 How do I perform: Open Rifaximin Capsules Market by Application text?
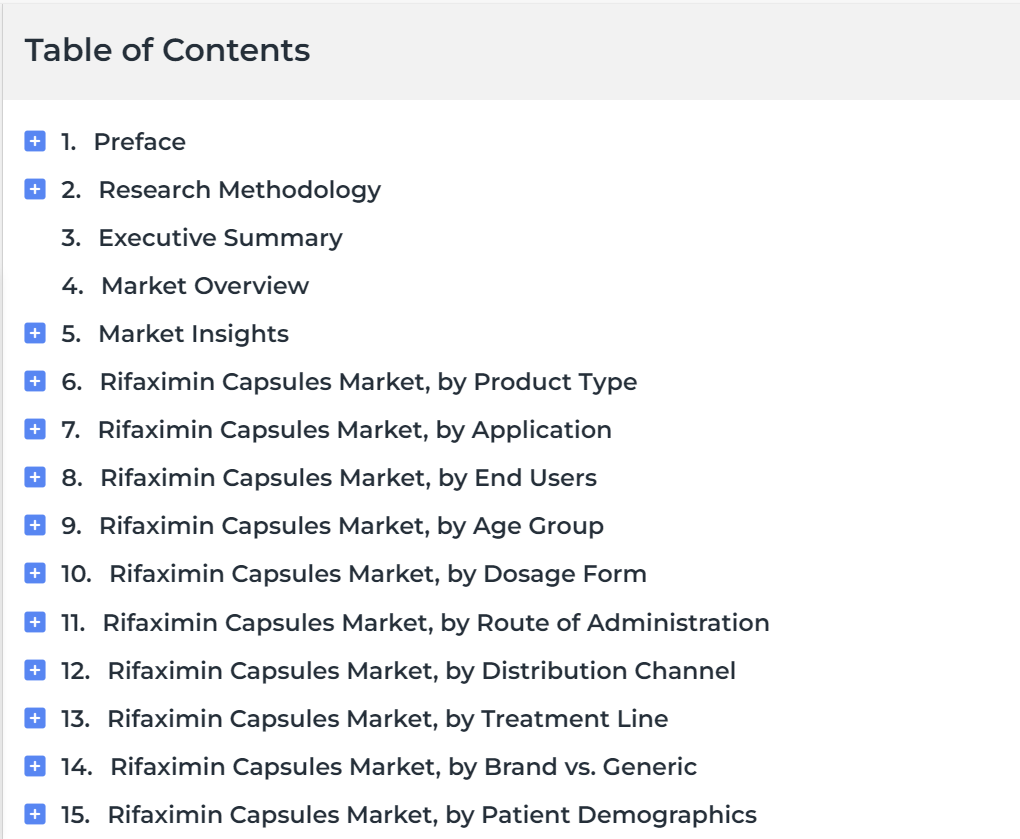coord(355,431)
